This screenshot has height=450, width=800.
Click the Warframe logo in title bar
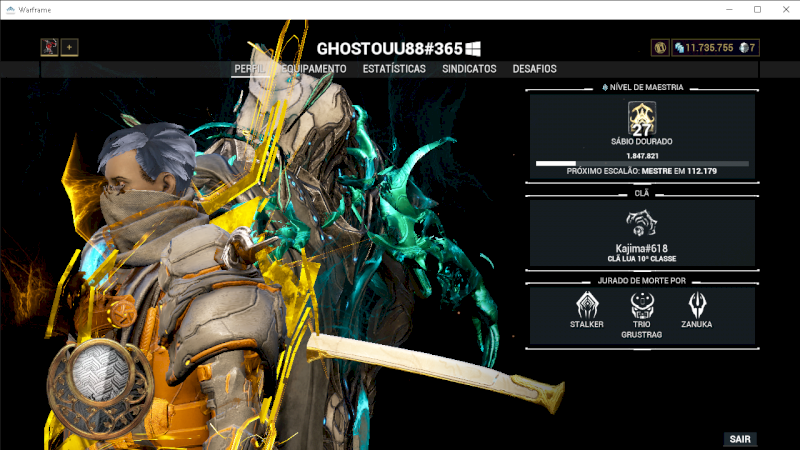[x=10, y=10]
